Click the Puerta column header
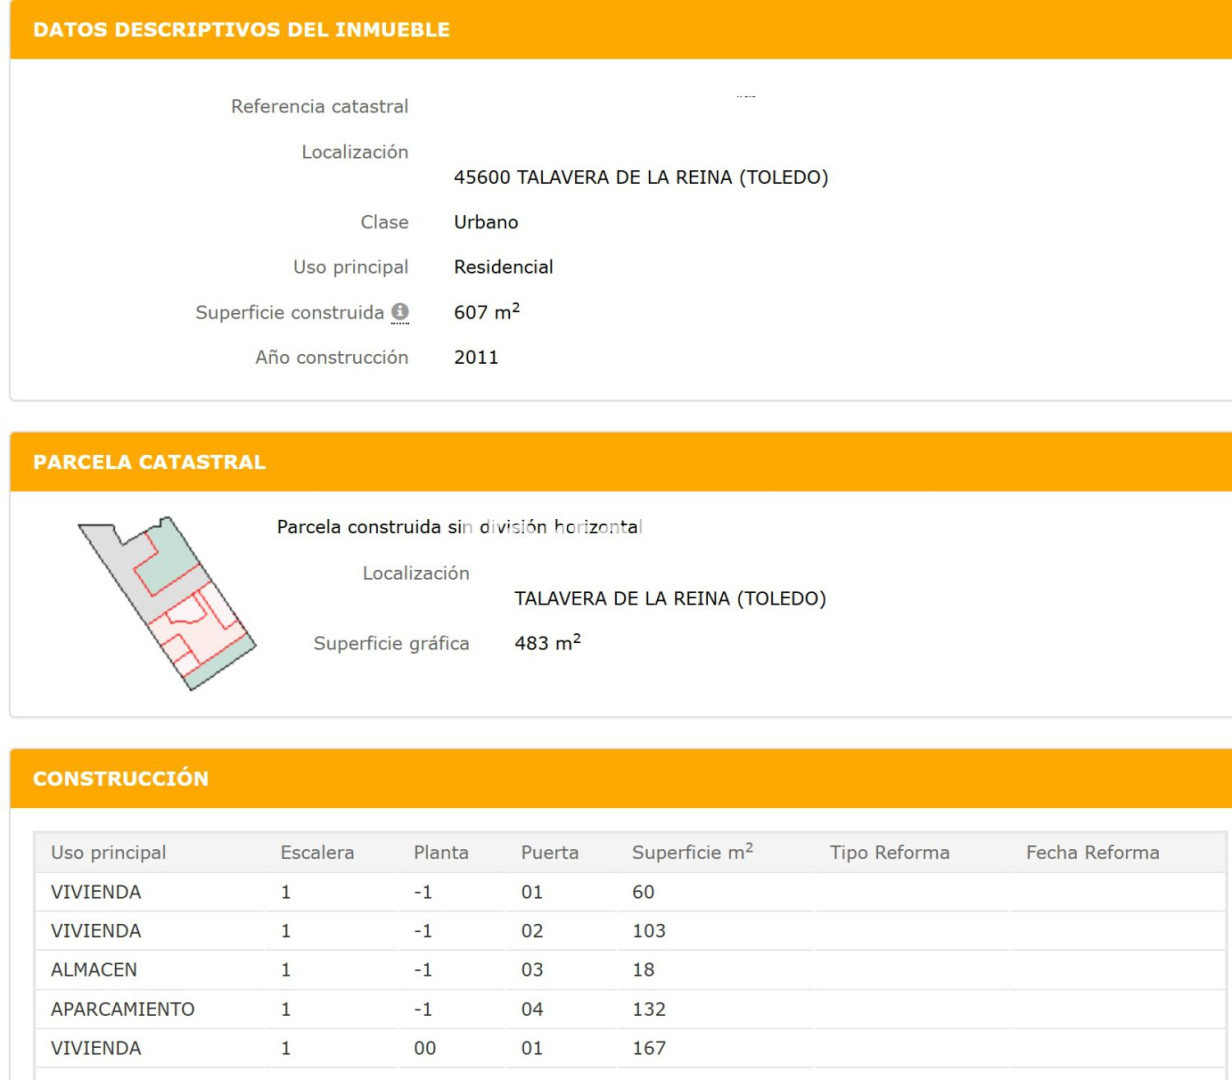 coord(549,853)
